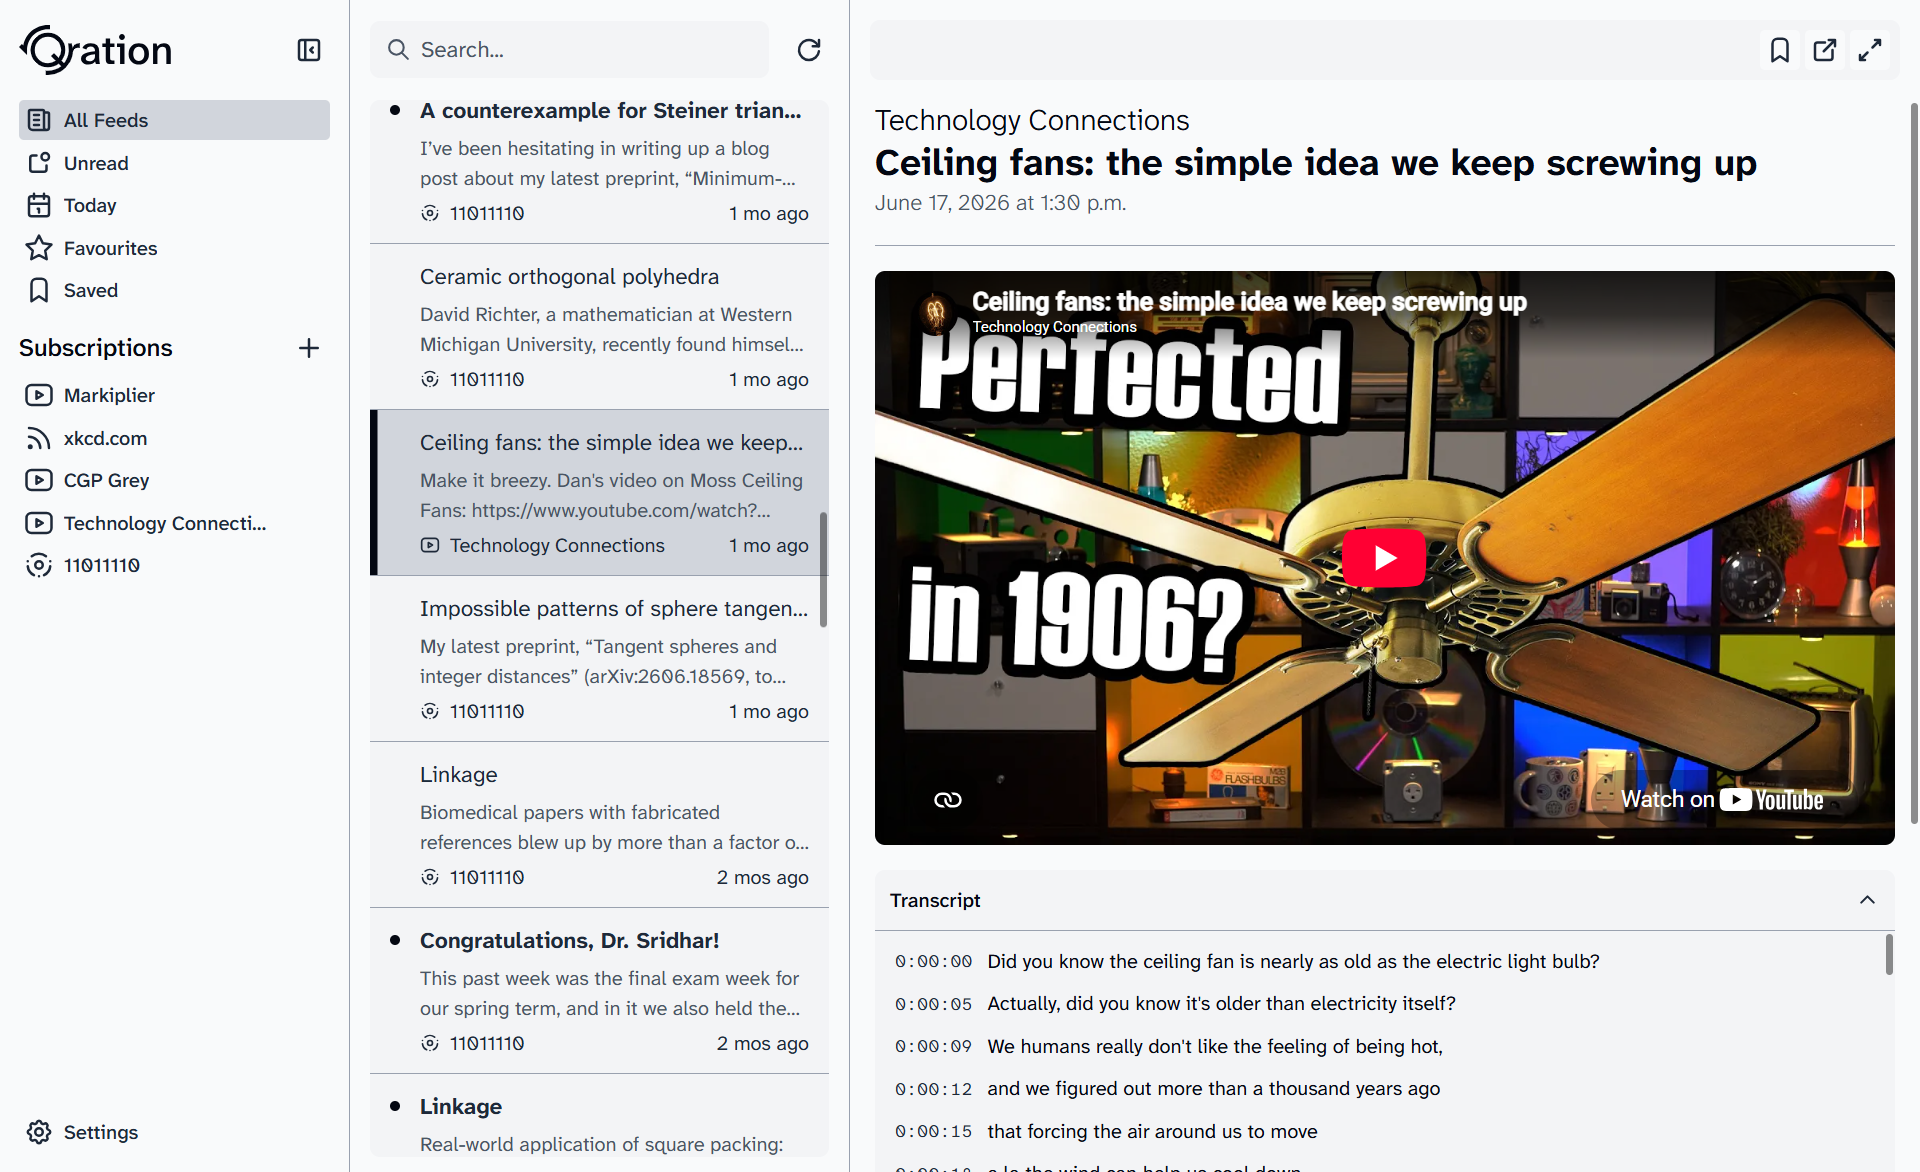
Task: Click the search feeds field
Action: click(570, 50)
